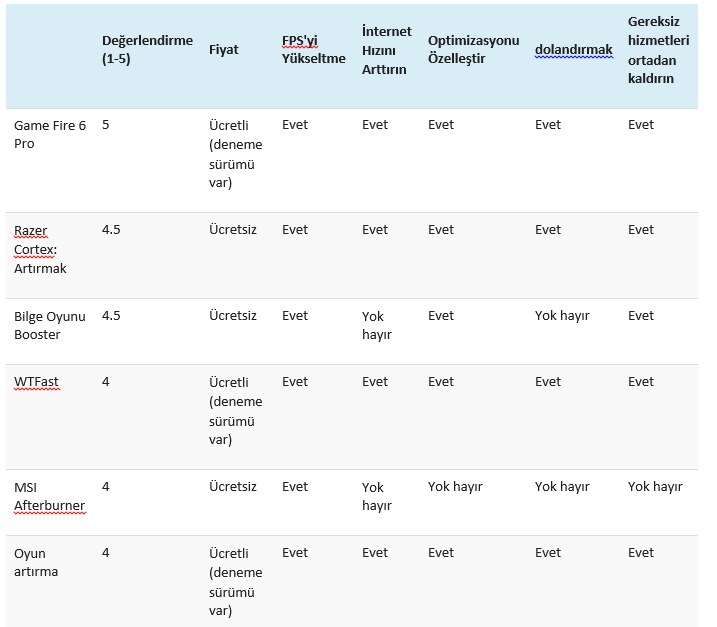717x627 pixels.
Task: Click the "Razer Cortex: Artırmak" row name
Action: [40, 249]
